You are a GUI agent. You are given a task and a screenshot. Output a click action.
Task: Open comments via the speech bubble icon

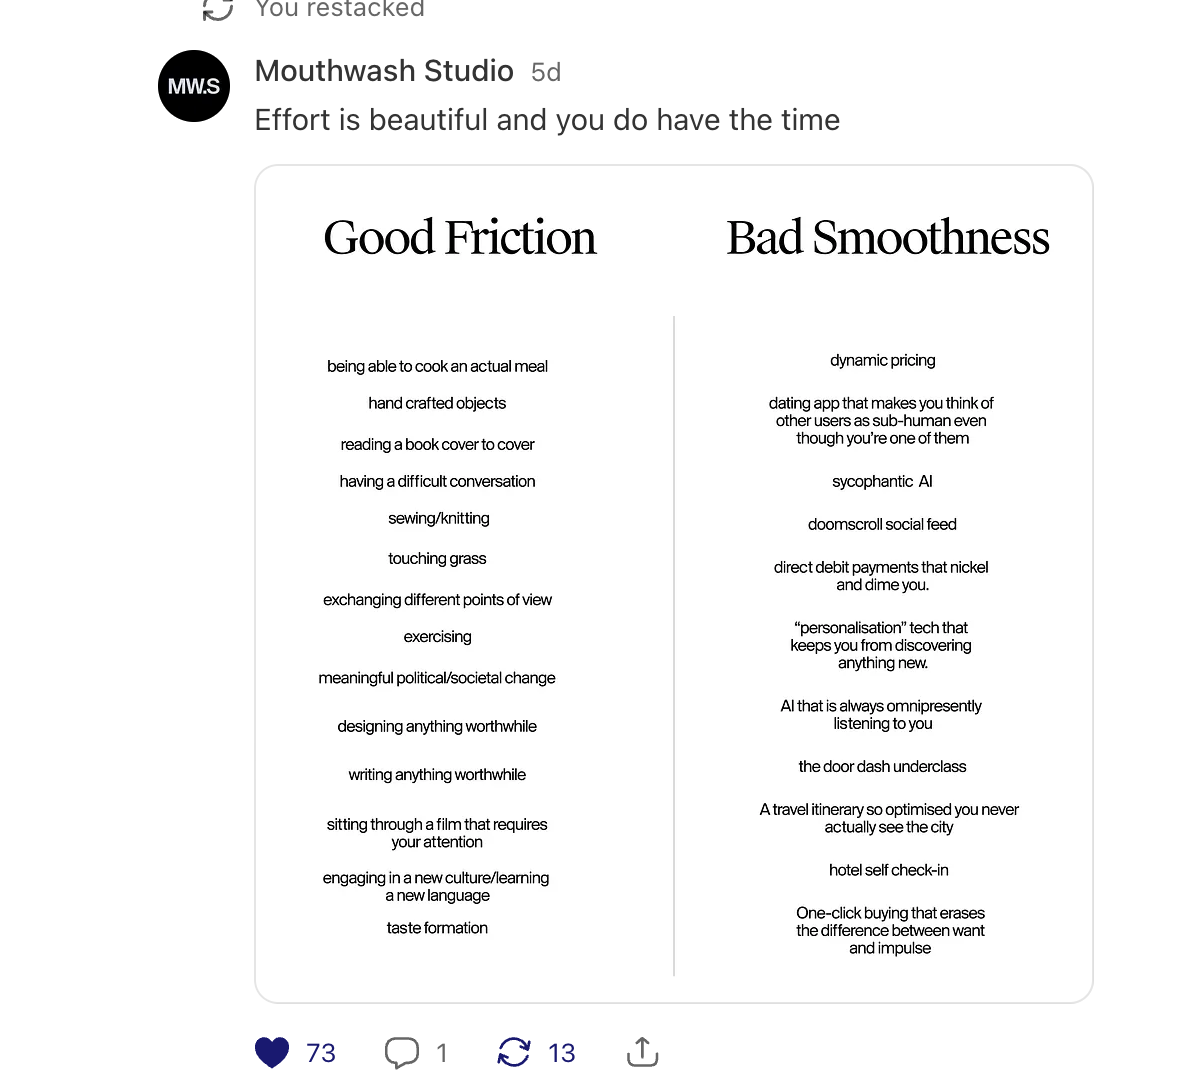pyautogui.click(x=402, y=1052)
